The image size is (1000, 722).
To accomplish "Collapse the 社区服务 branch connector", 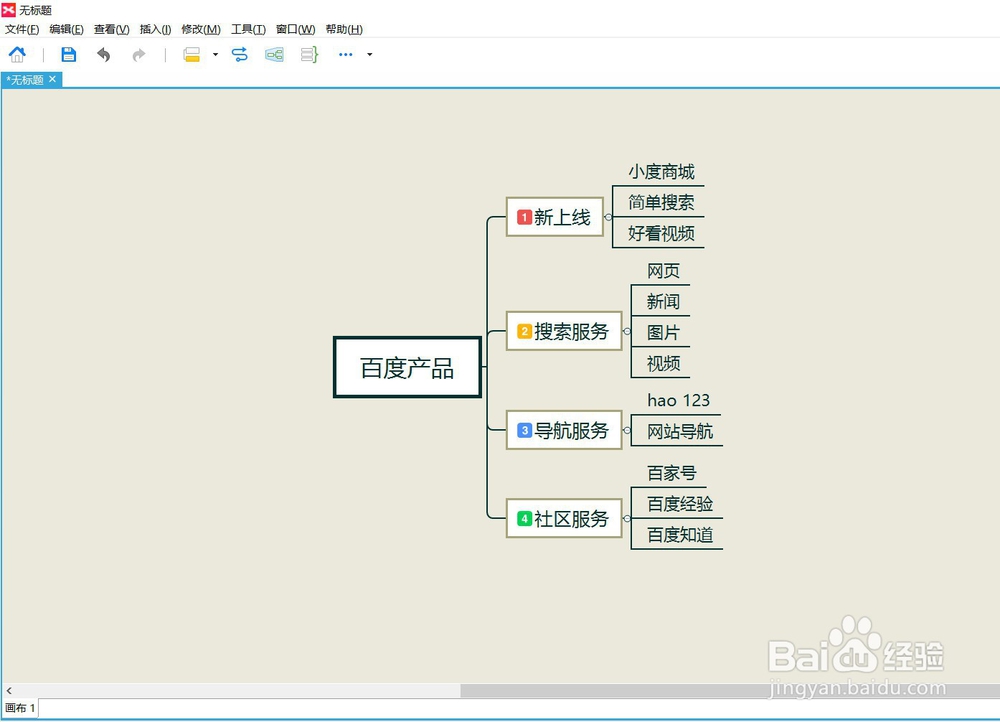I will coord(626,519).
